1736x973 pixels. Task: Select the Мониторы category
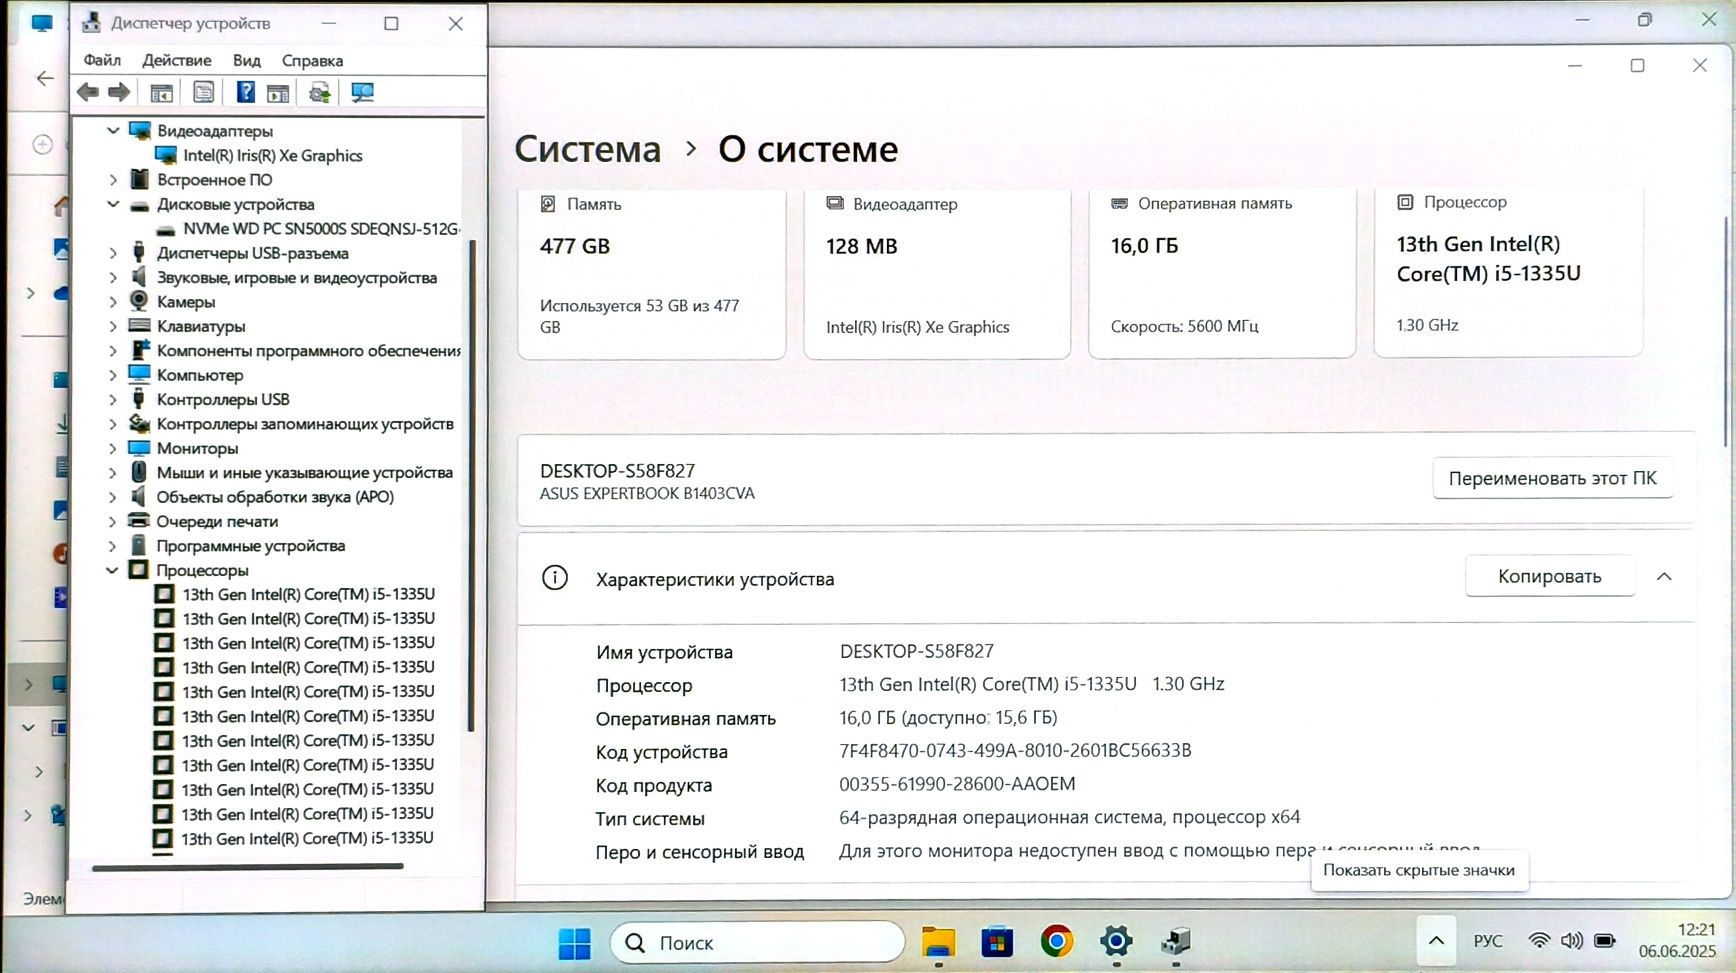(197, 448)
